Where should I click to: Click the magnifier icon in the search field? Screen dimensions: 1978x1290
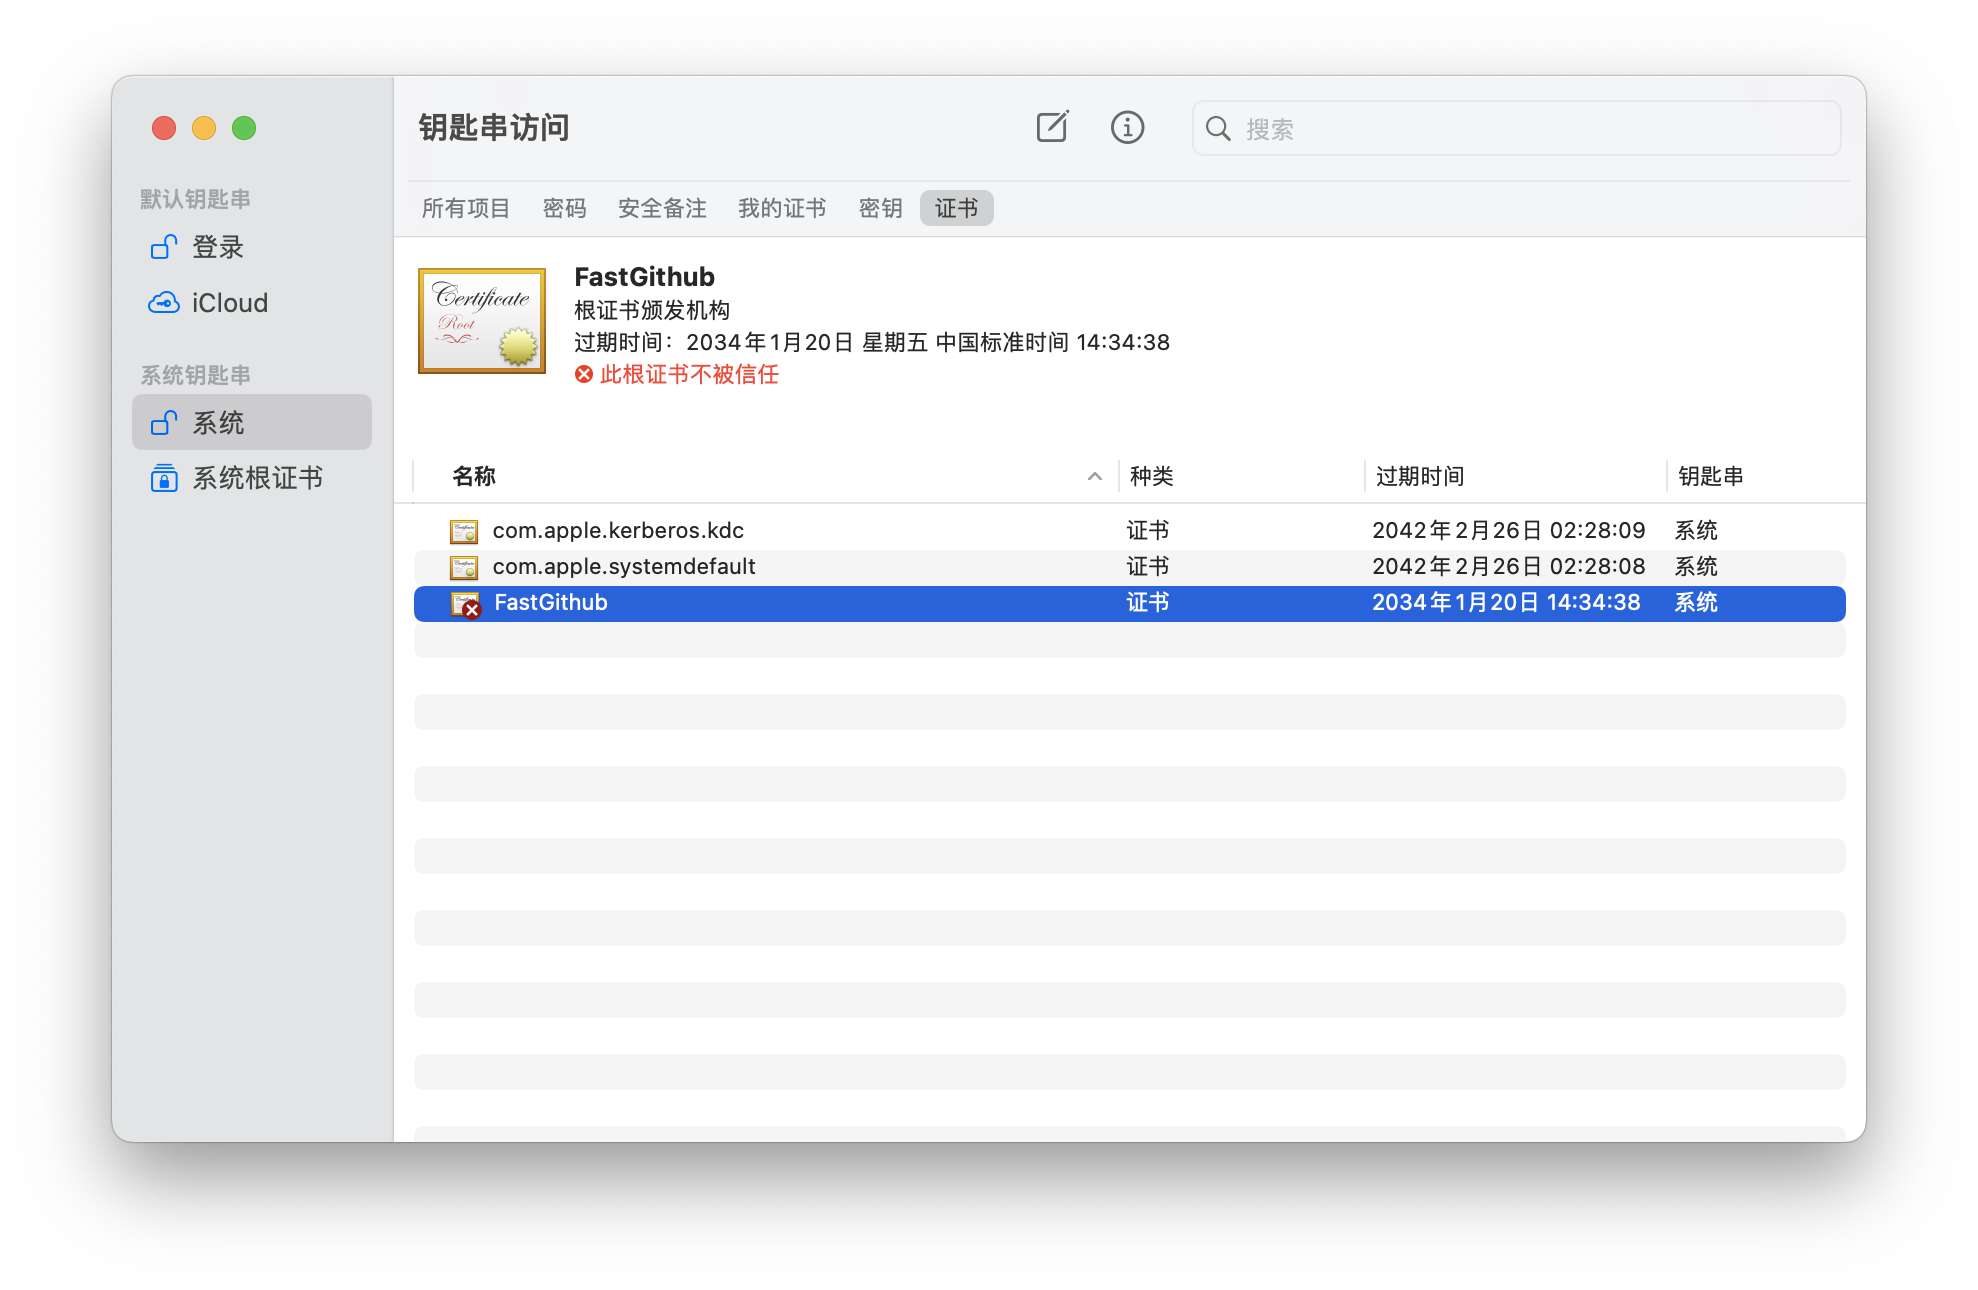(1218, 128)
